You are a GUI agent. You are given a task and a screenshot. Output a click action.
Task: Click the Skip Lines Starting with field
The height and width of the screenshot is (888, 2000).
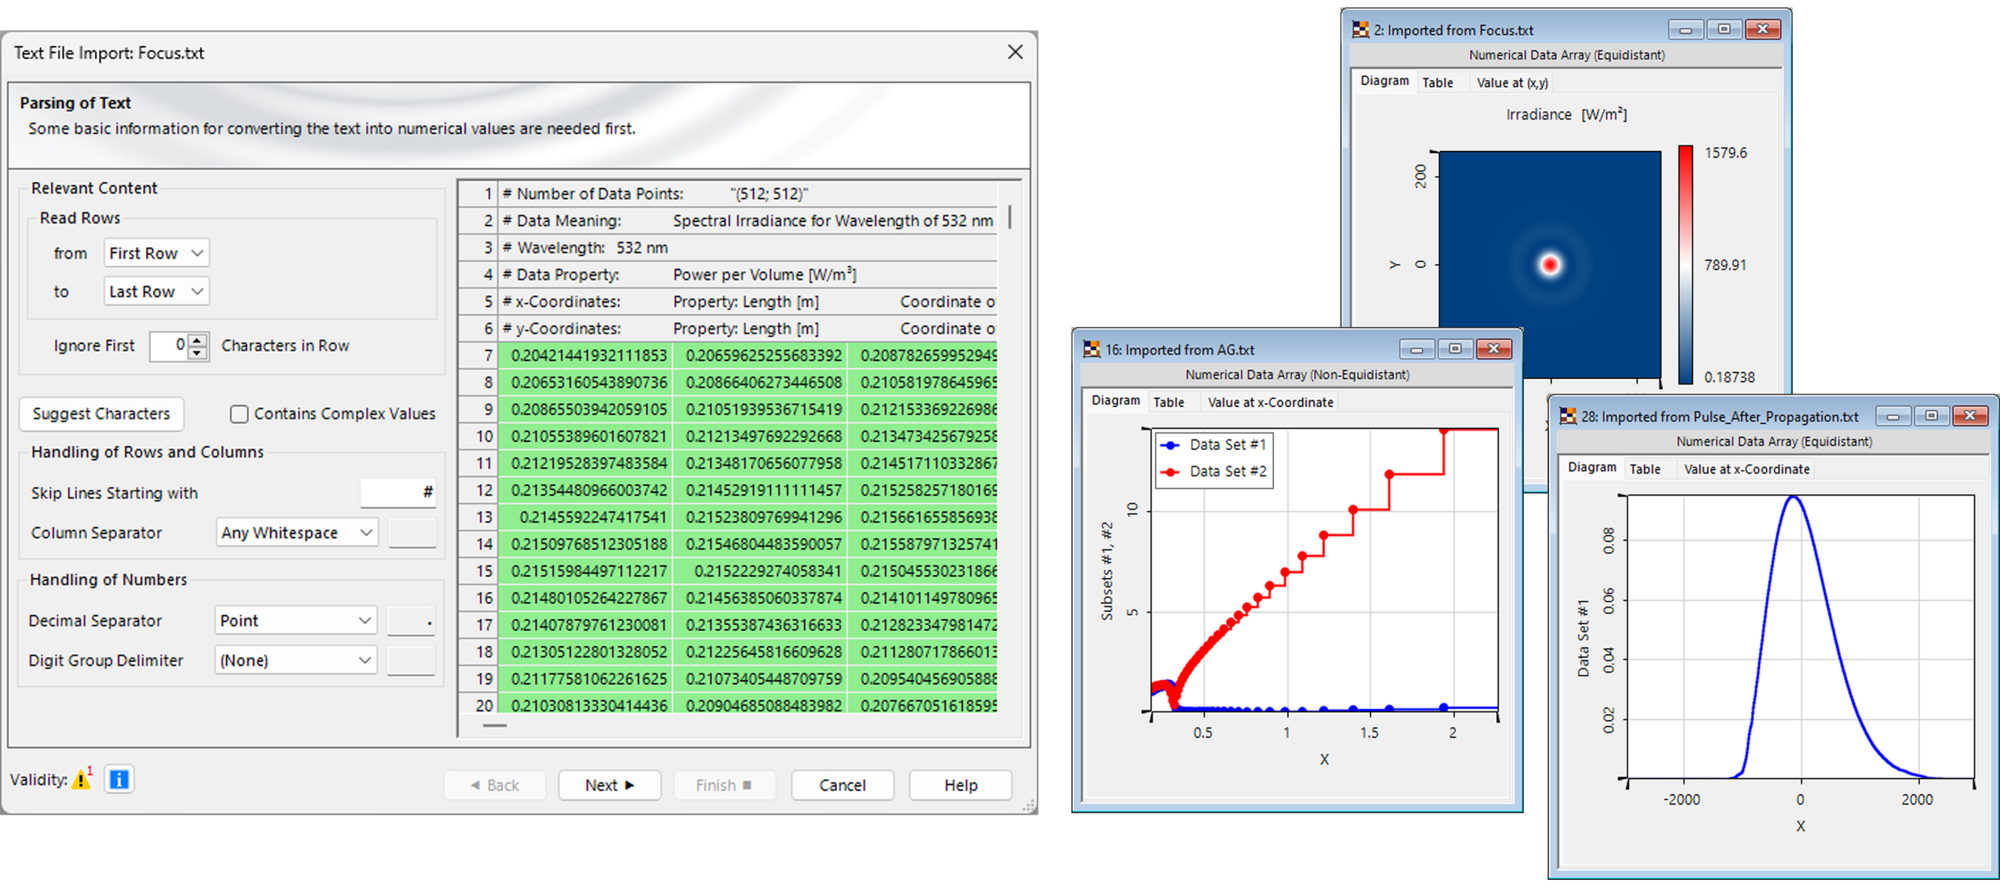click(398, 492)
